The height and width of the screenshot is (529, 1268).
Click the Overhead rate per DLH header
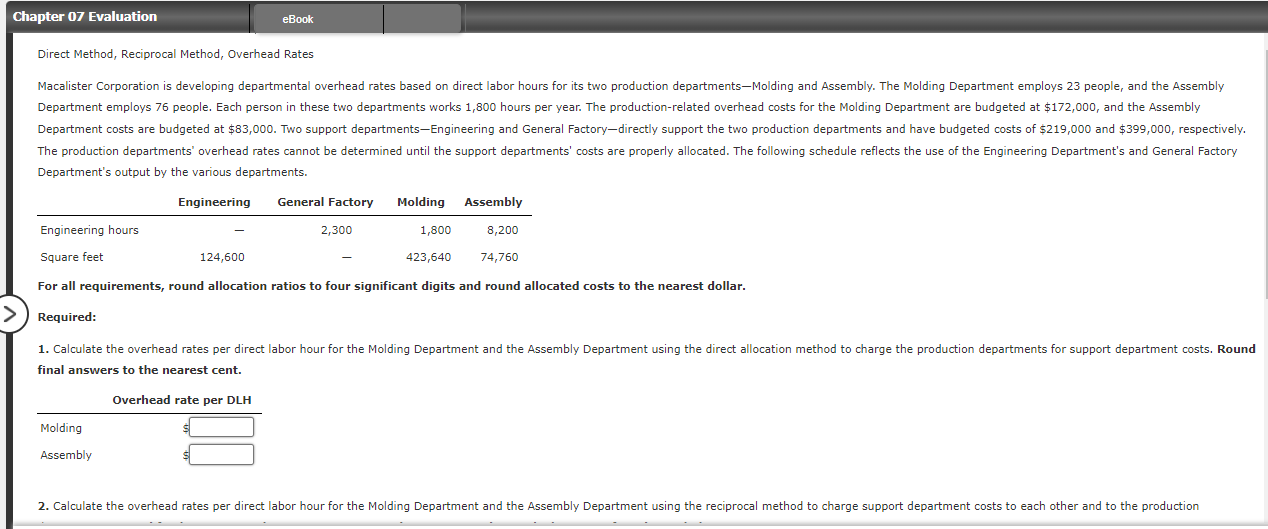[182, 400]
